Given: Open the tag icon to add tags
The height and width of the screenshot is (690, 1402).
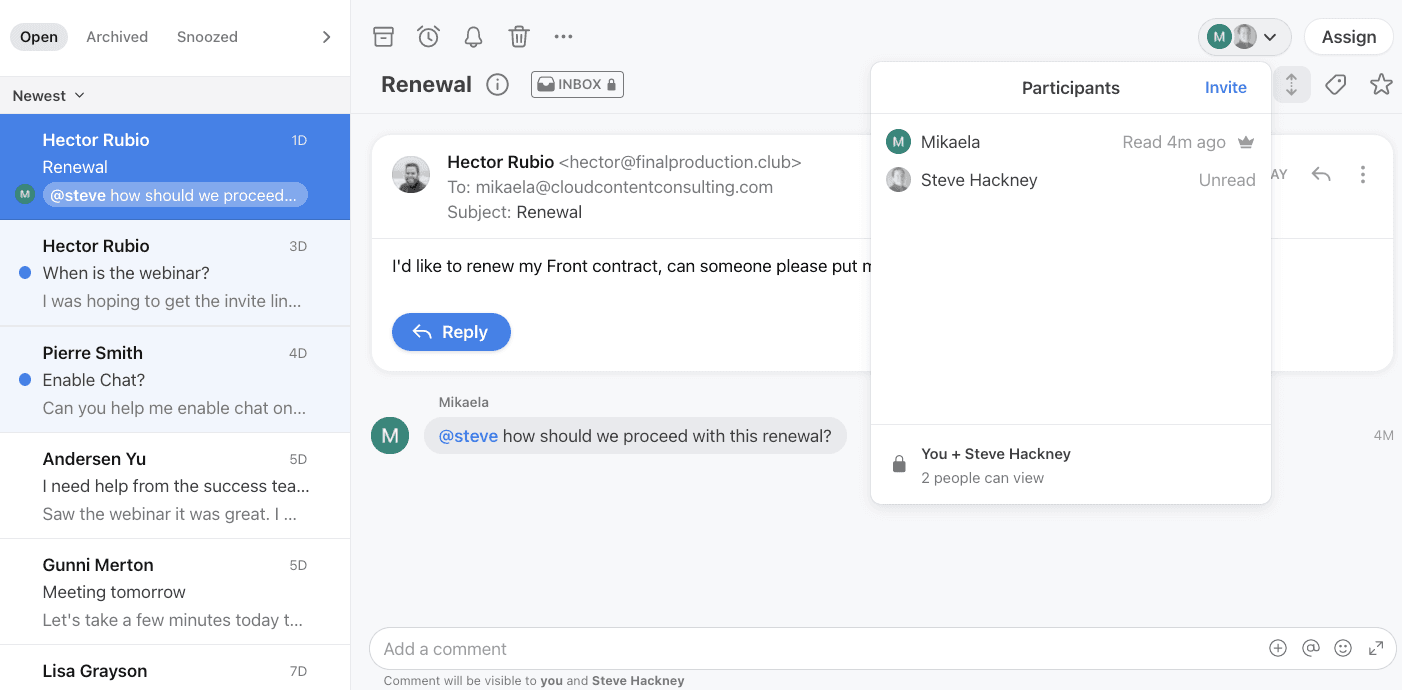Looking at the screenshot, I should point(1335,85).
